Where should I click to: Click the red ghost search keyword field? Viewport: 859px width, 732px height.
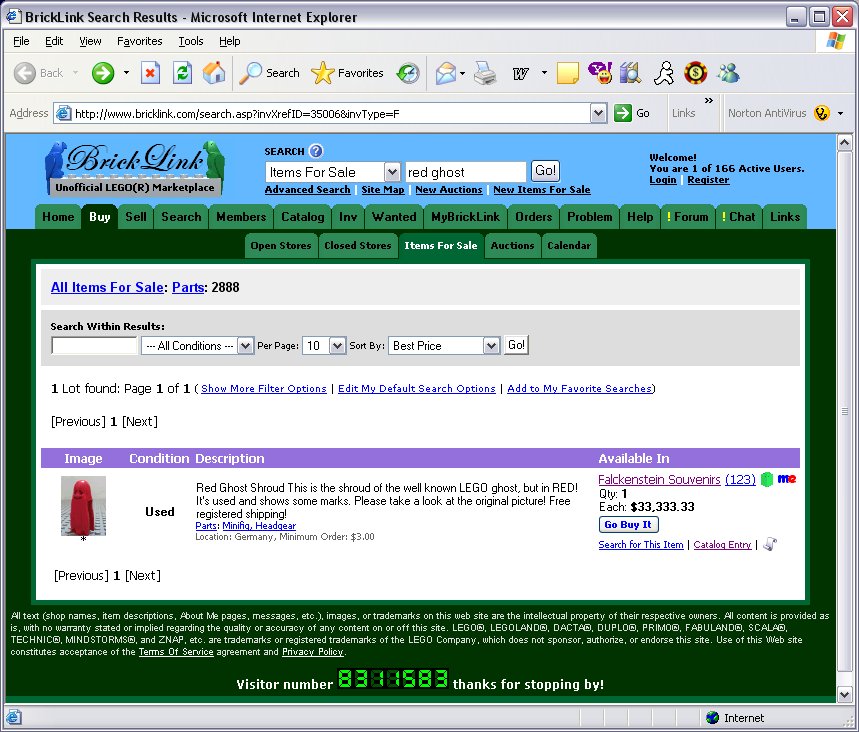pos(465,172)
